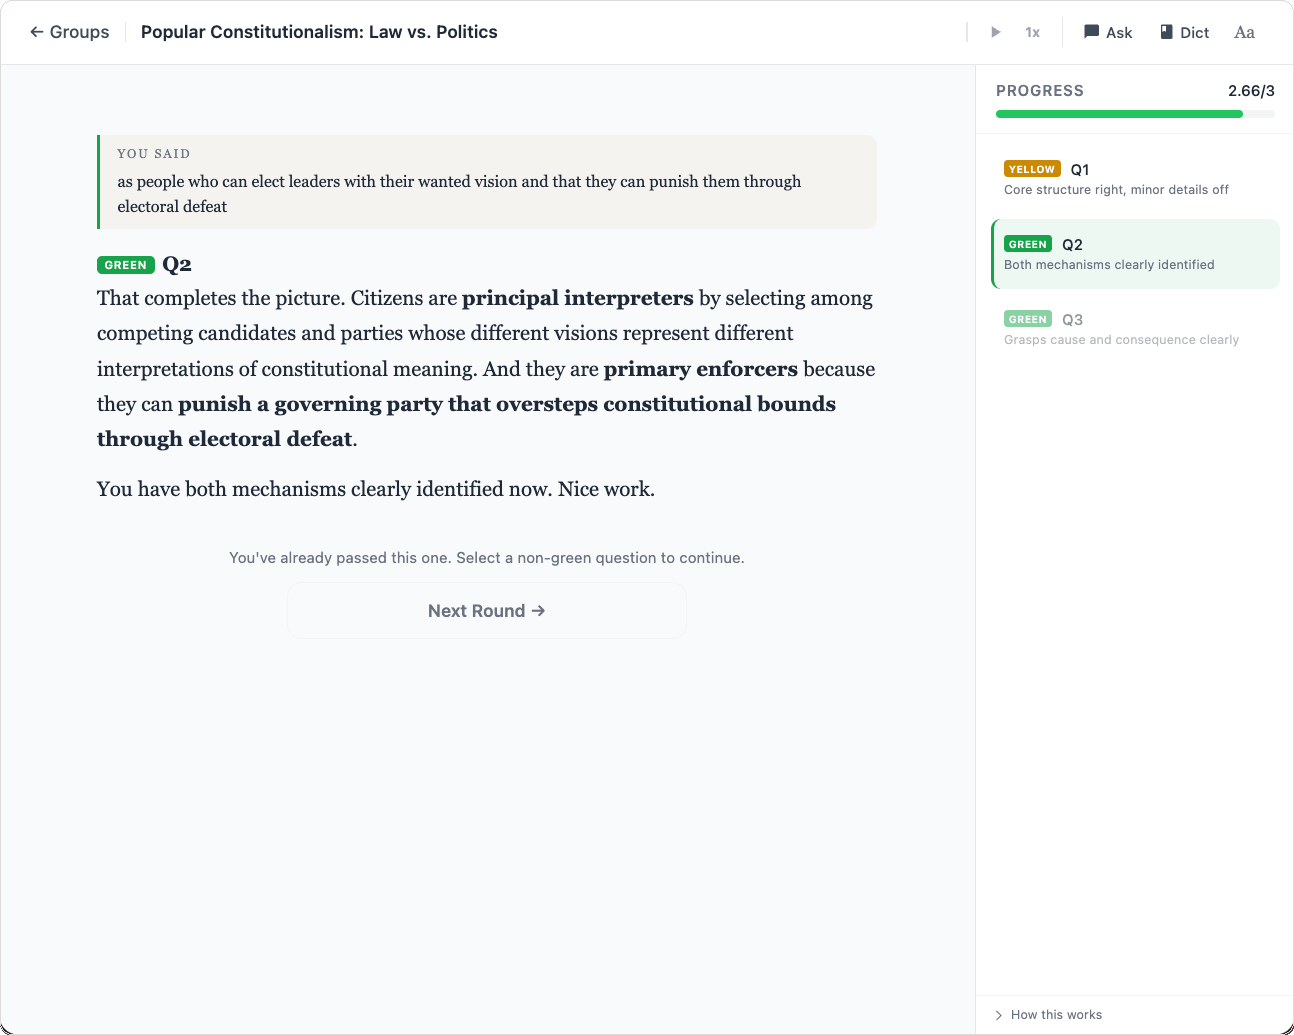Click the lesson title Popular Constitutionalism

click(x=319, y=32)
